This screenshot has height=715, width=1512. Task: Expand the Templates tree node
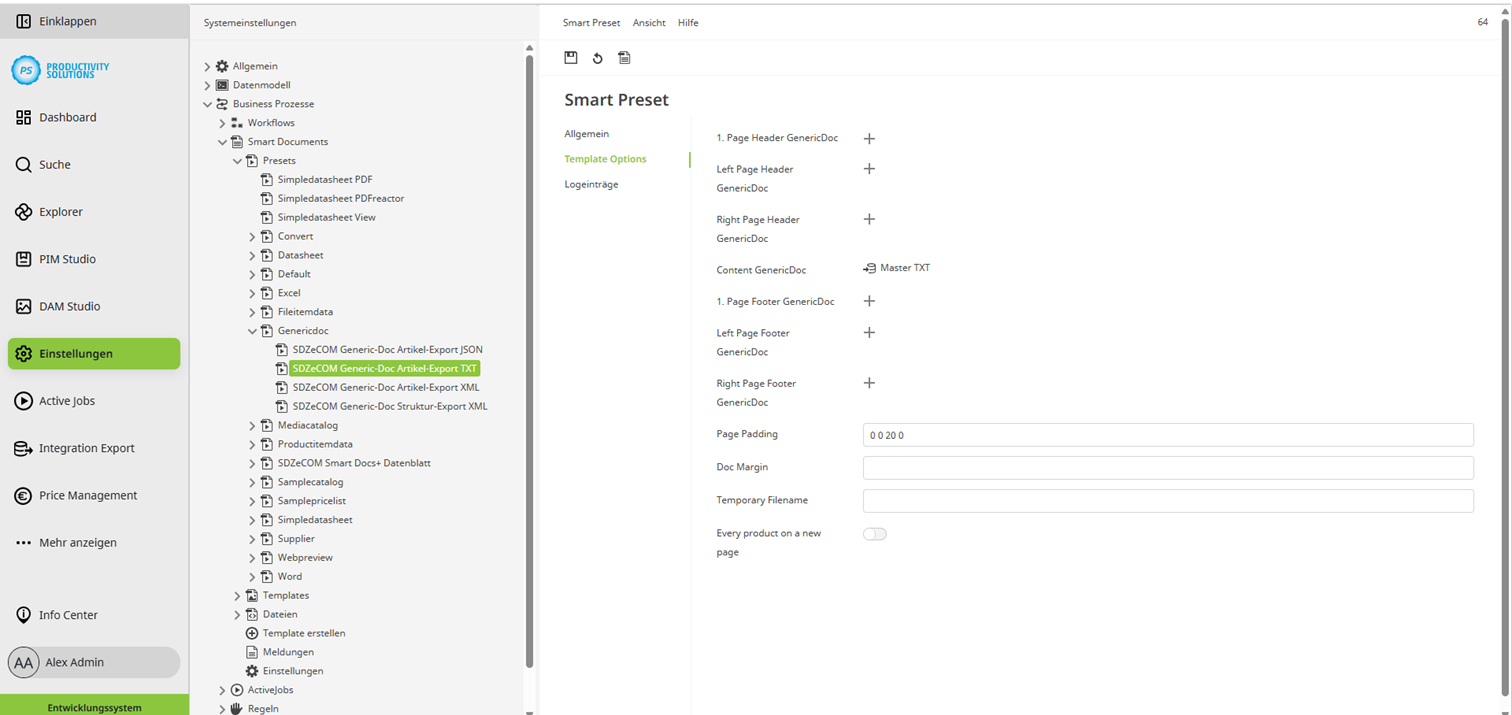[237, 594]
